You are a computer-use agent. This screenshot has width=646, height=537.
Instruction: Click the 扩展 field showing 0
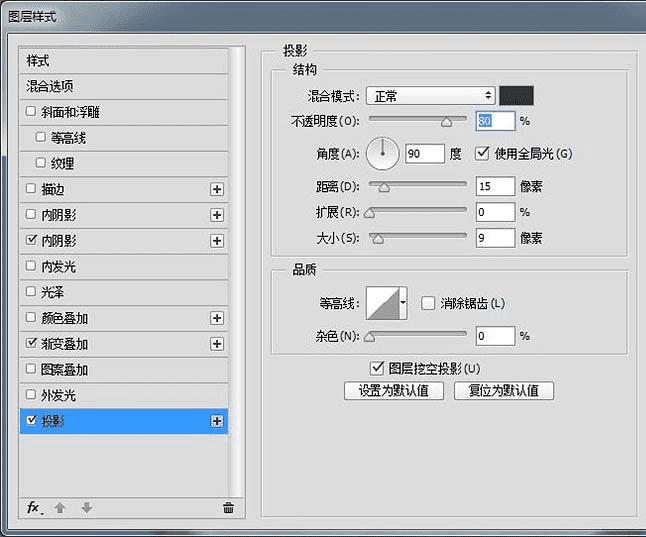pyautogui.click(x=495, y=212)
